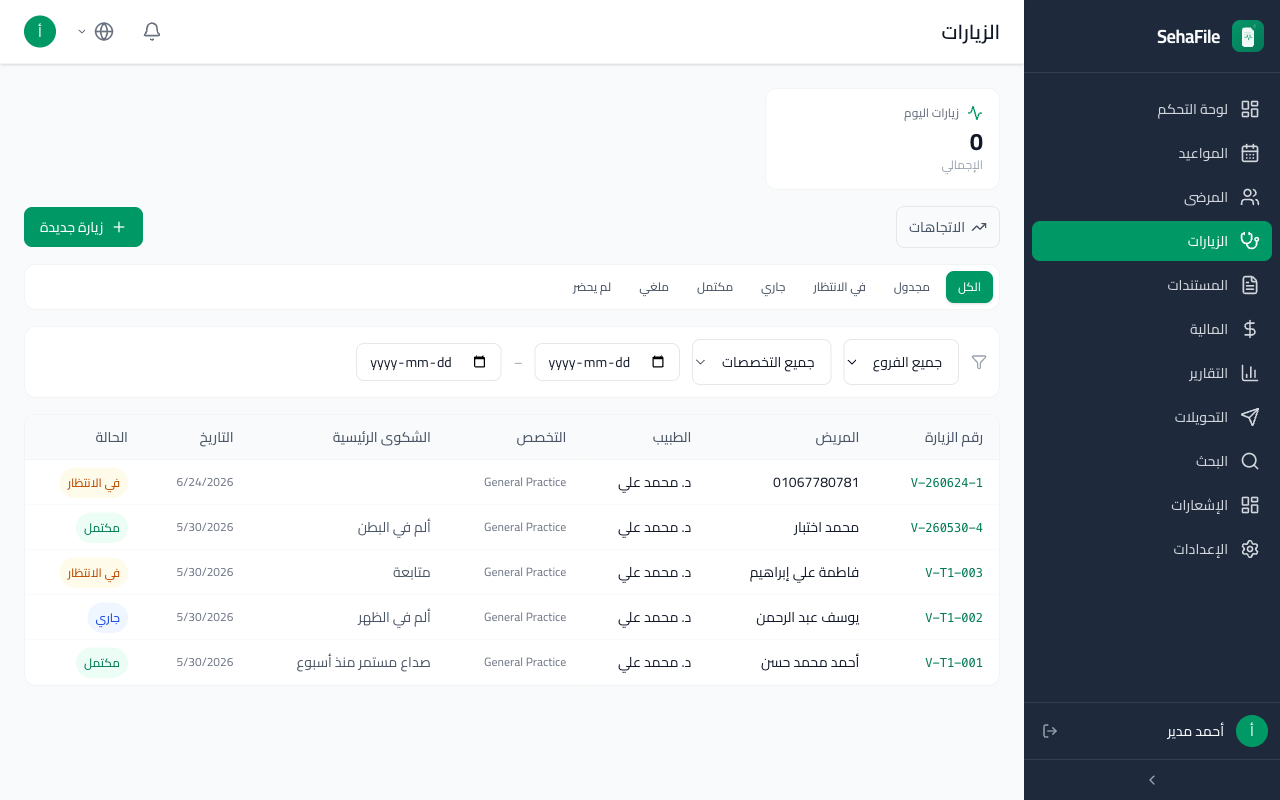The image size is (1280, 800).
Task: Click the dollar icon beside المالية
Action: point(1250,329)
